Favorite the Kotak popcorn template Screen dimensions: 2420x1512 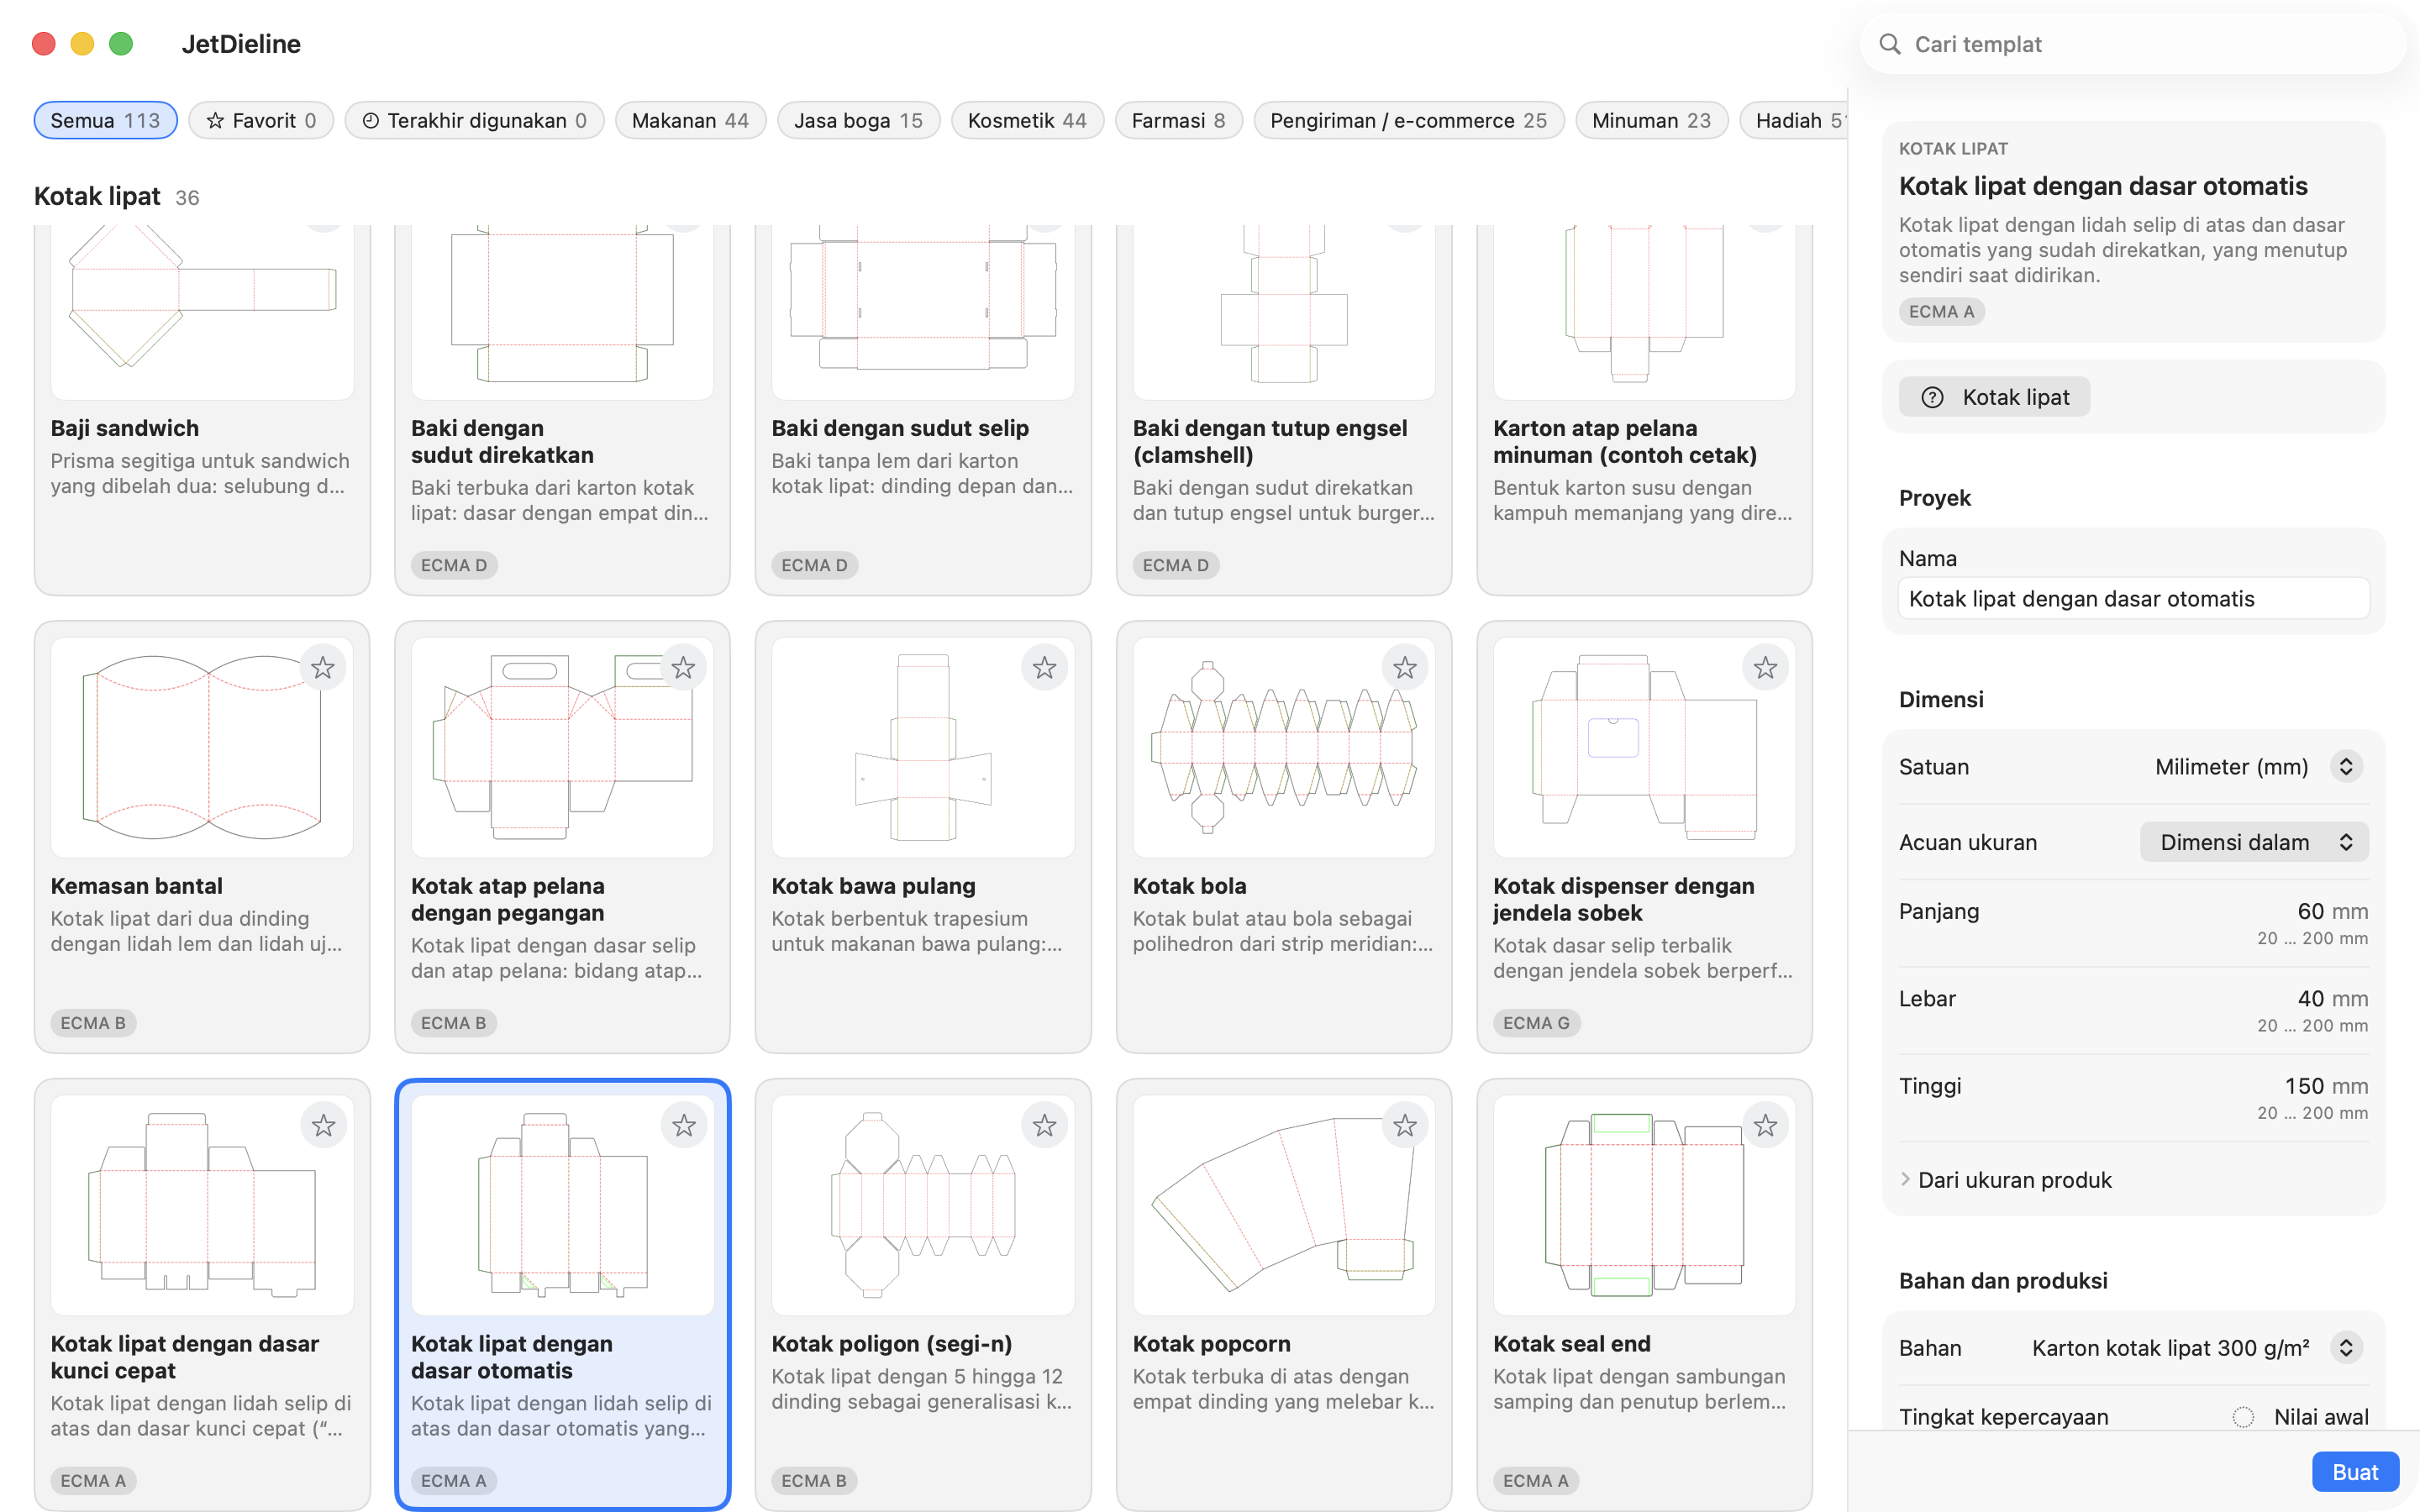pos(1405,1126)
